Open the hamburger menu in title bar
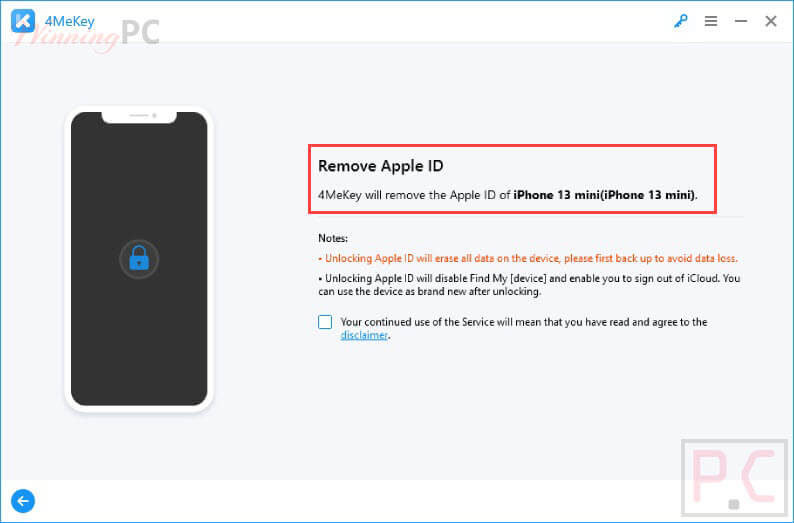Screen dimensions: 794x523 [710, 21]
